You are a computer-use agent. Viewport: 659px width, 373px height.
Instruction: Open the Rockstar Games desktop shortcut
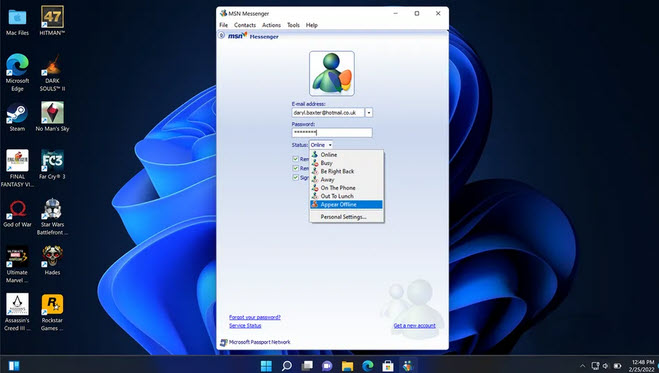(52, 313)
